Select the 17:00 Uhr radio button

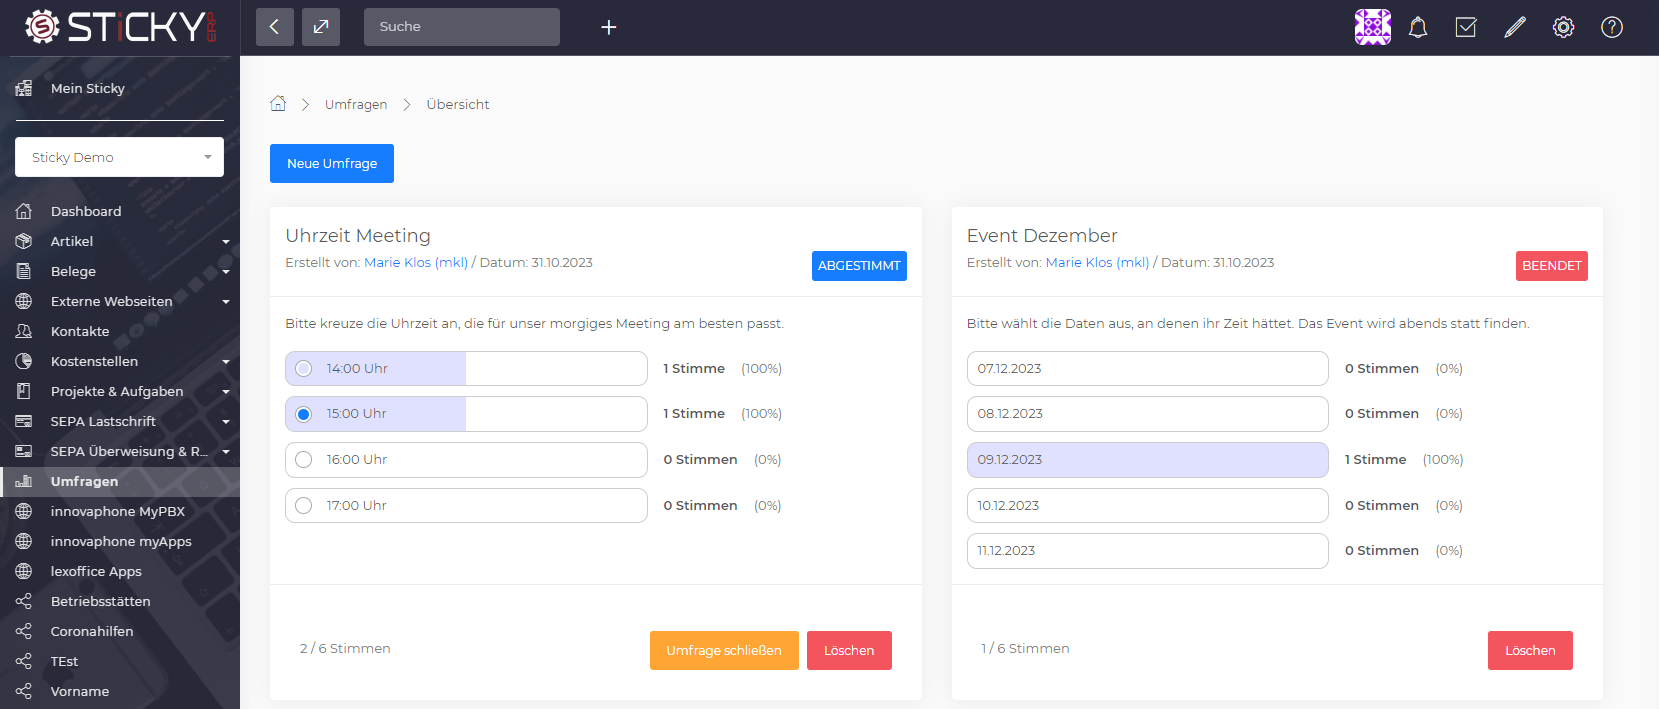click(304, 505)
